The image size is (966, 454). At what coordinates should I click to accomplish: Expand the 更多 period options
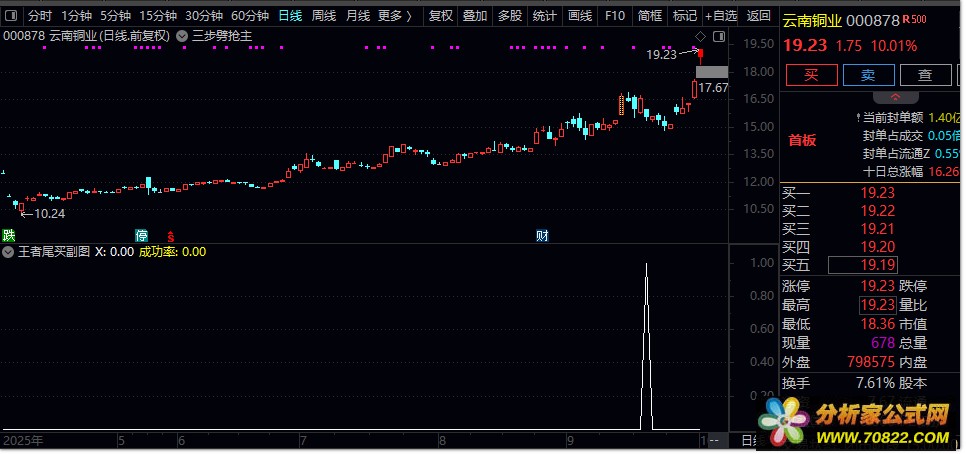pyautogui.click(x=395, y=16)
